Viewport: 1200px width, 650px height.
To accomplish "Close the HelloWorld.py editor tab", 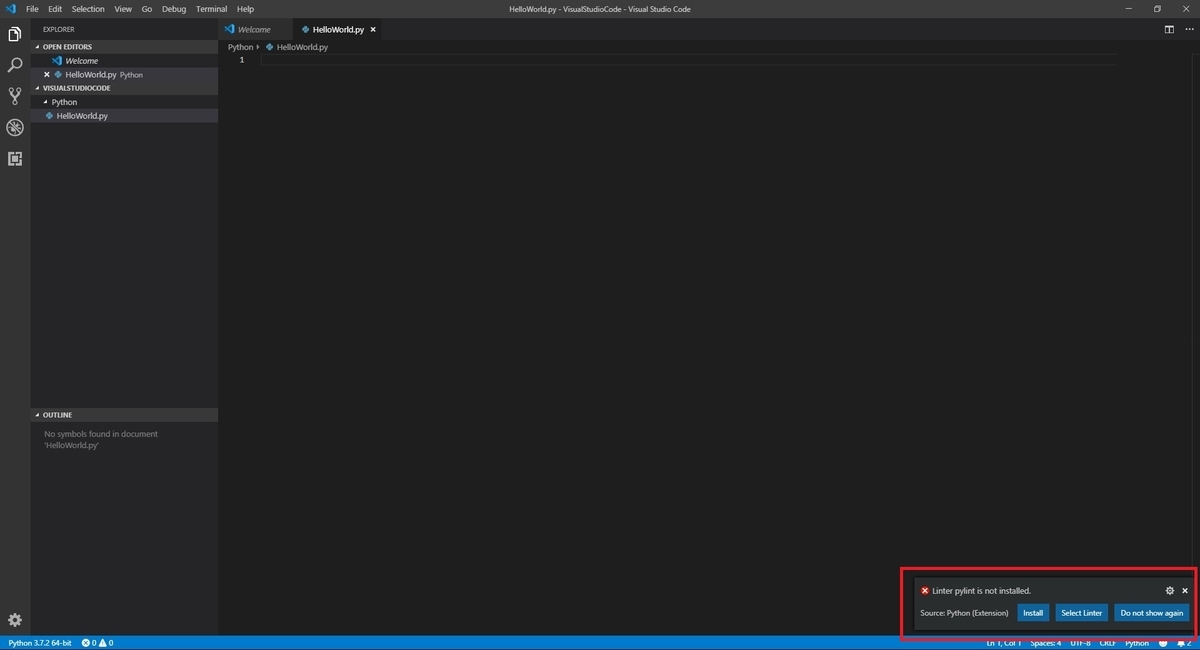I will [374, 30].
